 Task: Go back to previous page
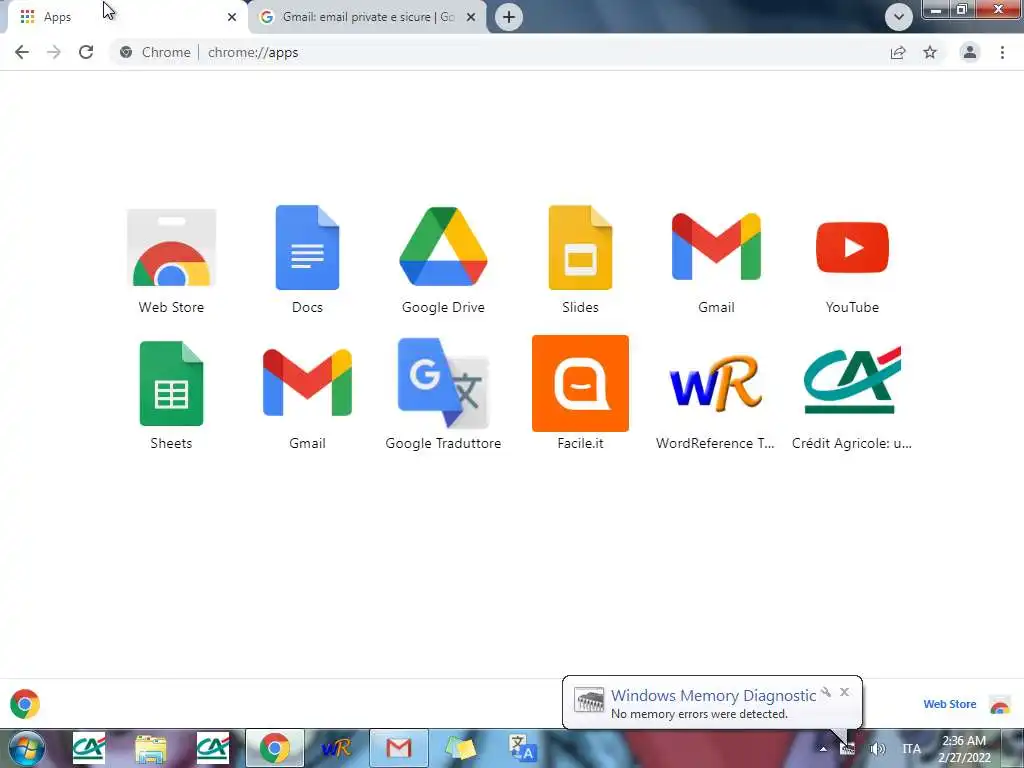(22, 52)
